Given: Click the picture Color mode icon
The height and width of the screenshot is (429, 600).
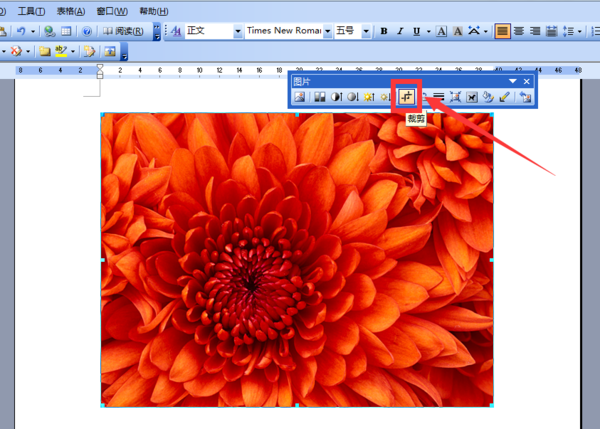Looking at the screenshot, I should (319, 97).
